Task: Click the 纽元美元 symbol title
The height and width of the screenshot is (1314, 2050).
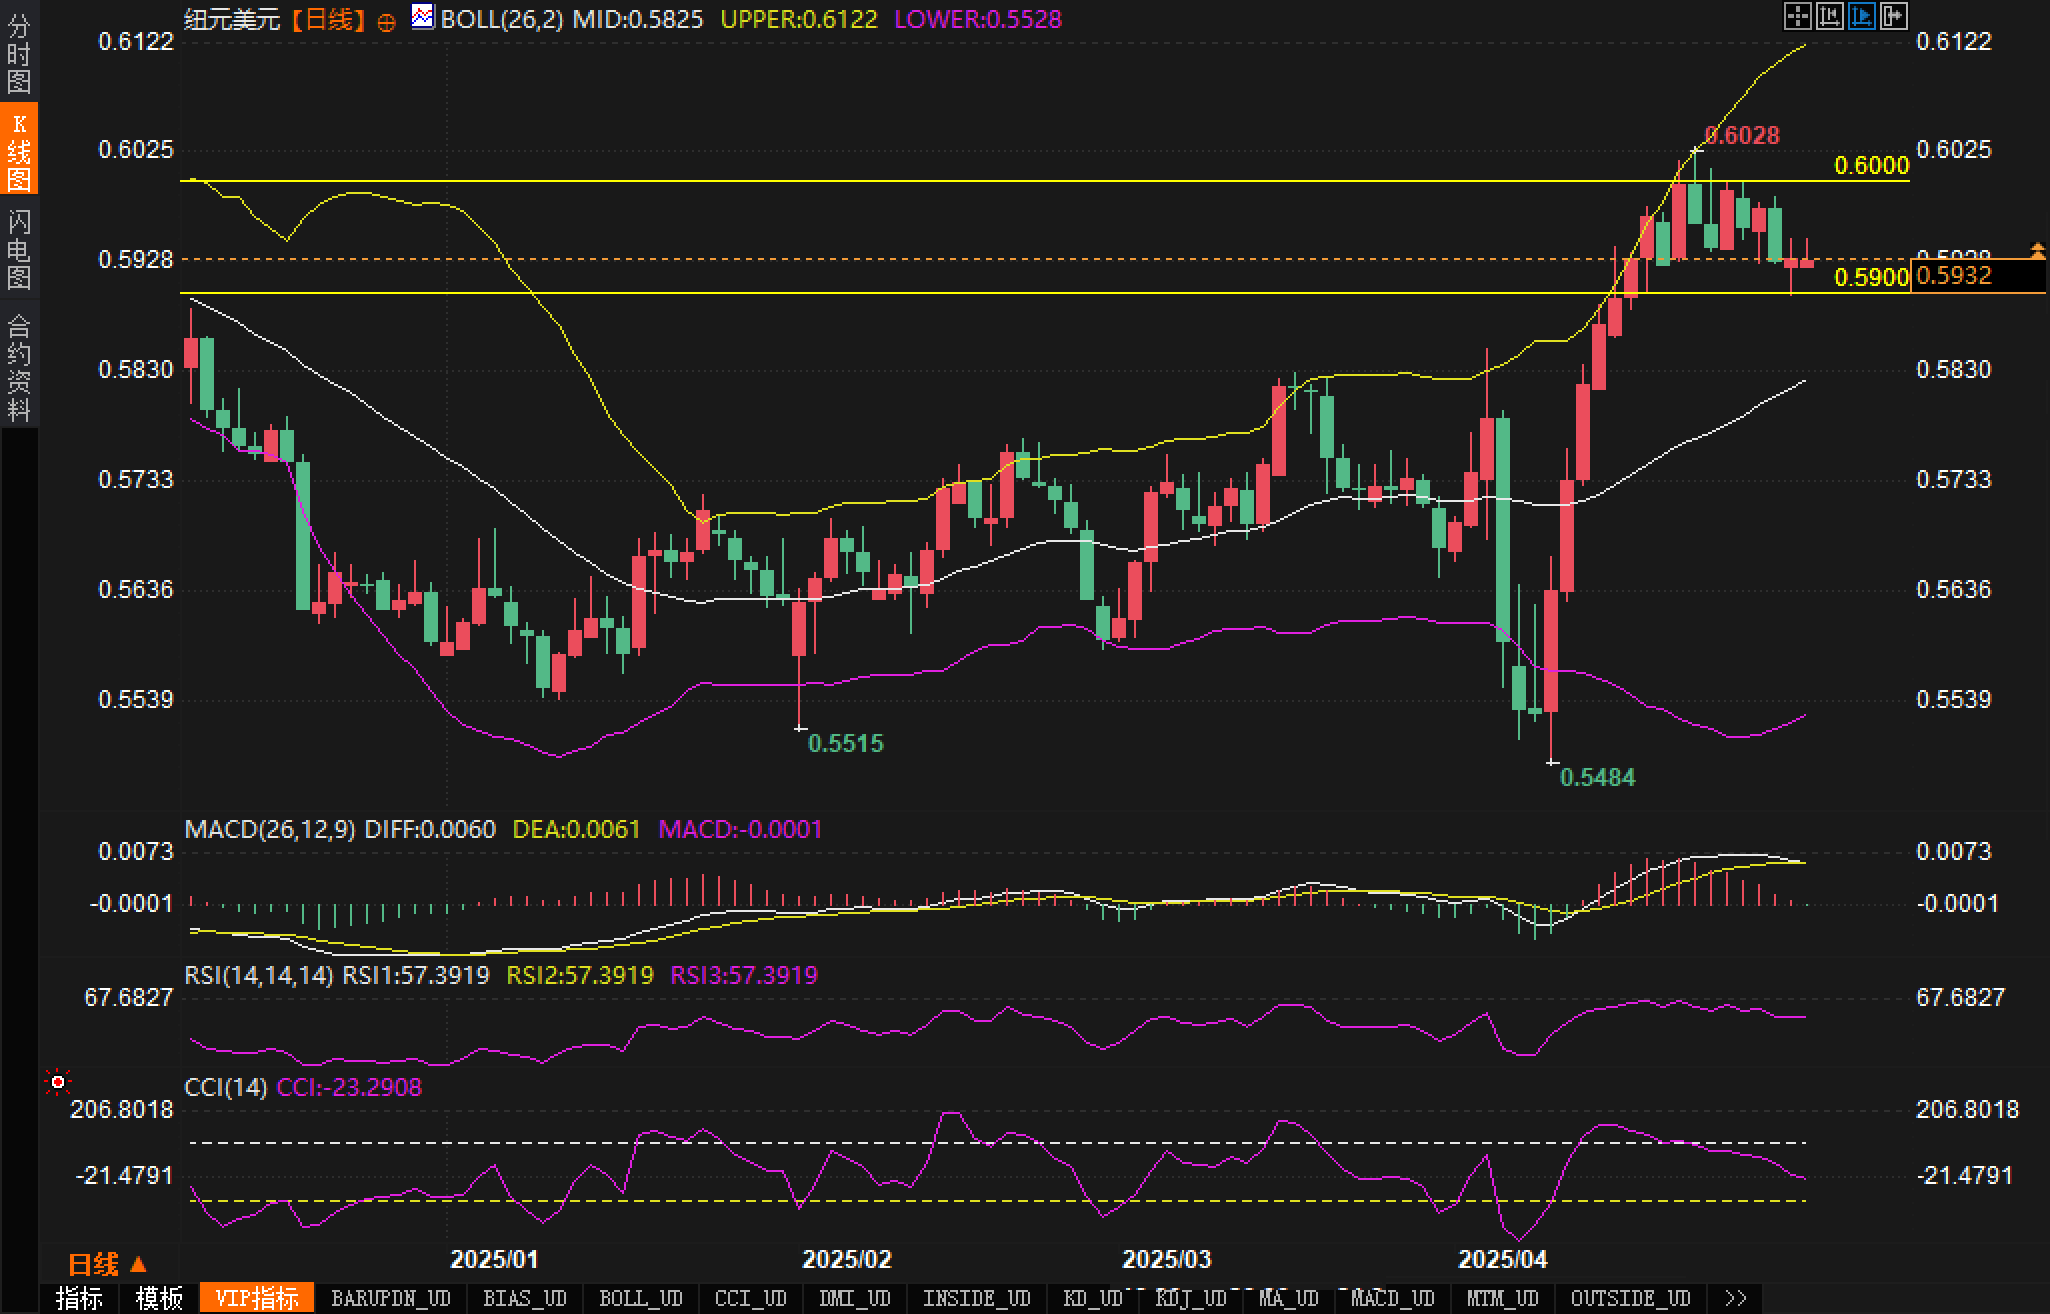Action: [x=232, y=19]
